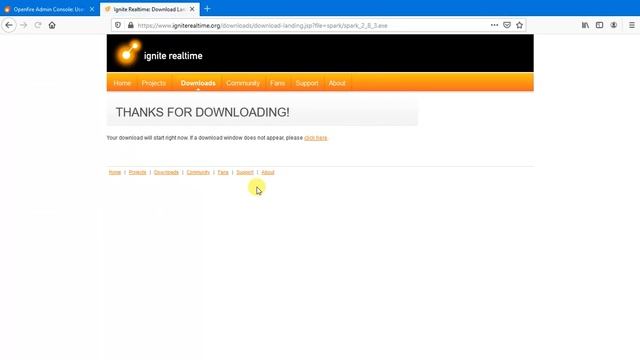The height and width of the screenshot is (360, 640).
Task: Click the Ignite Realtime flame logo
Action: [127, 53]
